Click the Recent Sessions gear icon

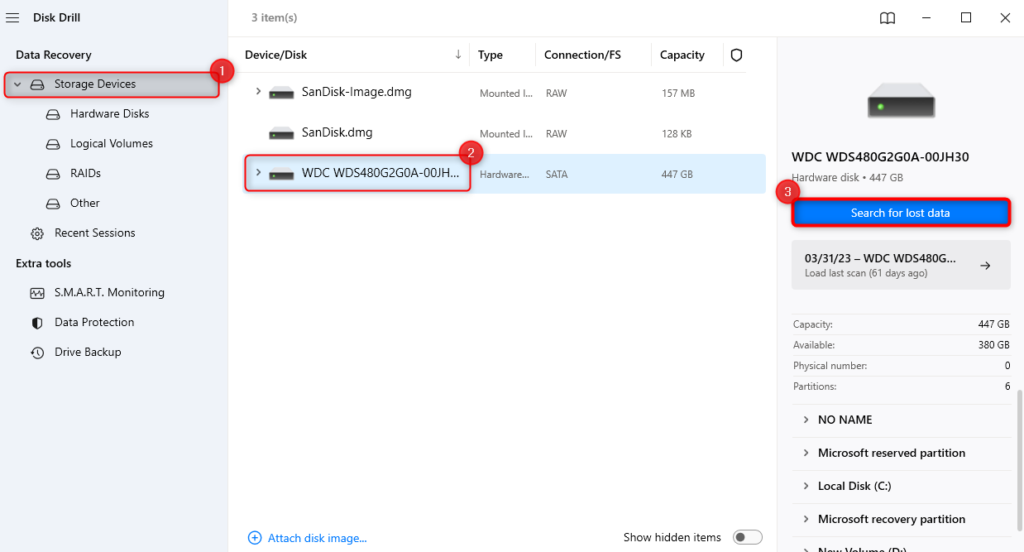pyautogui.click(x=37, y=233)
